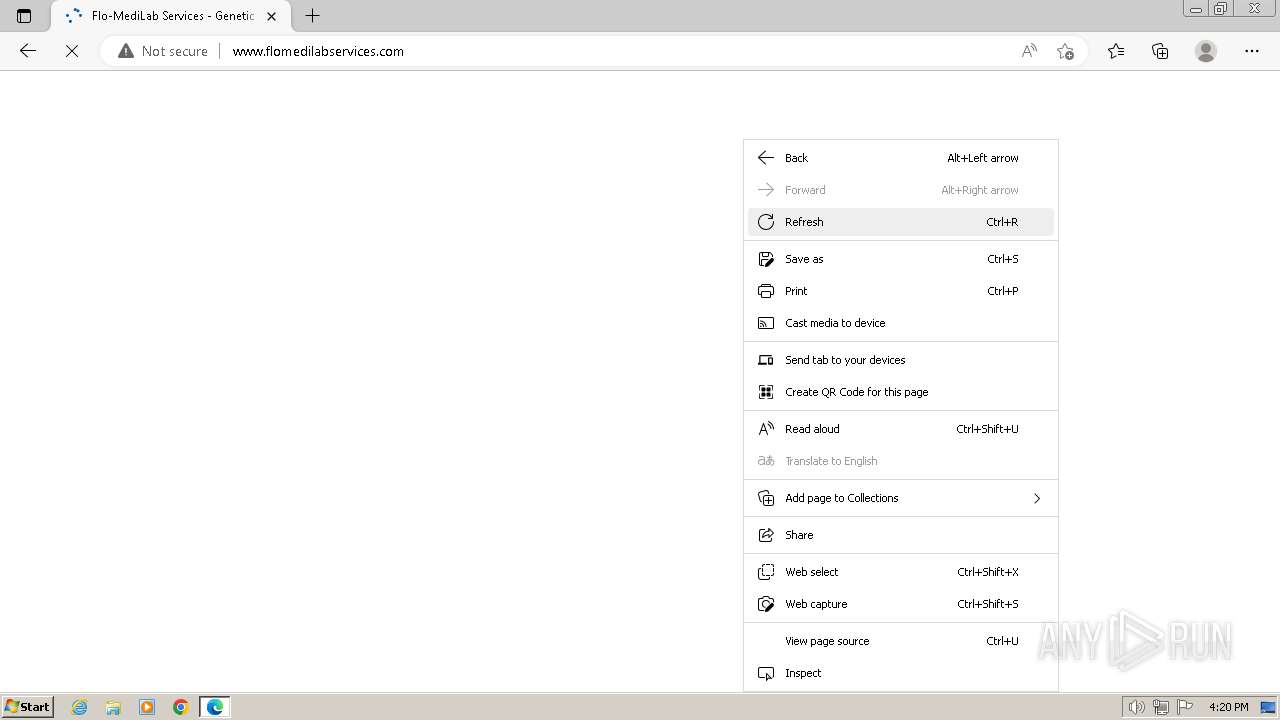The height and width of the screenshot is (720, 1280).
Task: Open a new tab with plus button
Action: [x=312, y=16]
